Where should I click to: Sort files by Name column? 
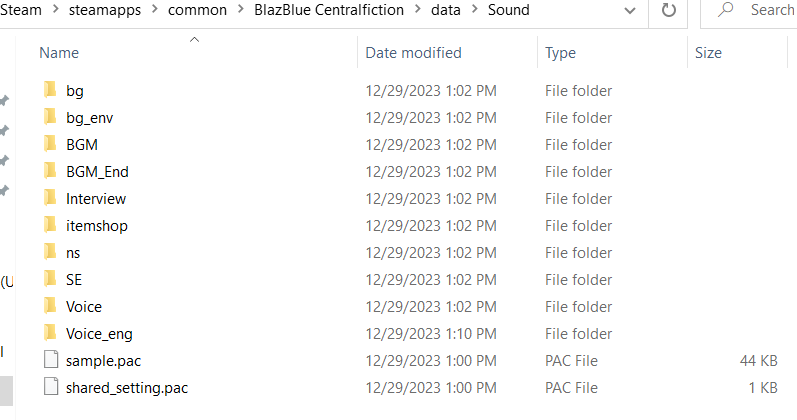tap(59, 53)
